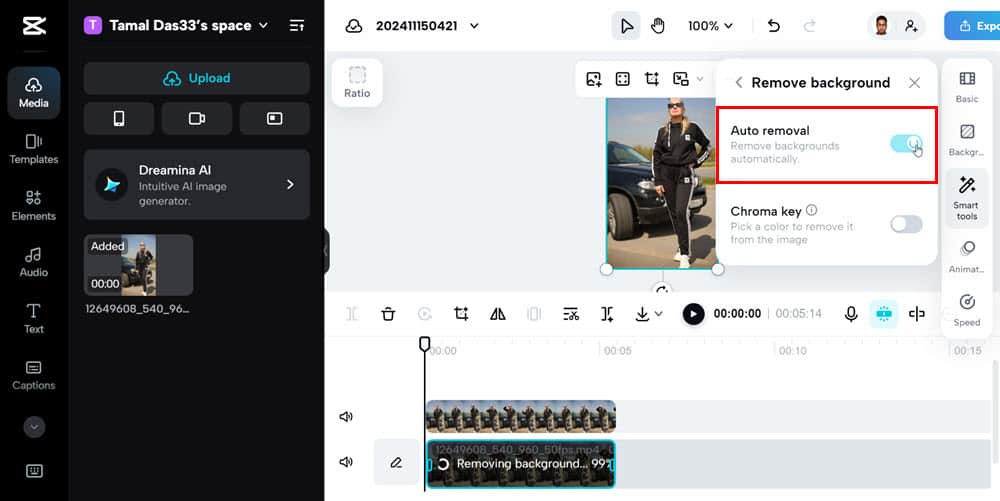Screen dimensions: 1000x501
Task: Open Tamal Das33's space dropdown
Action: coord(176,25)
